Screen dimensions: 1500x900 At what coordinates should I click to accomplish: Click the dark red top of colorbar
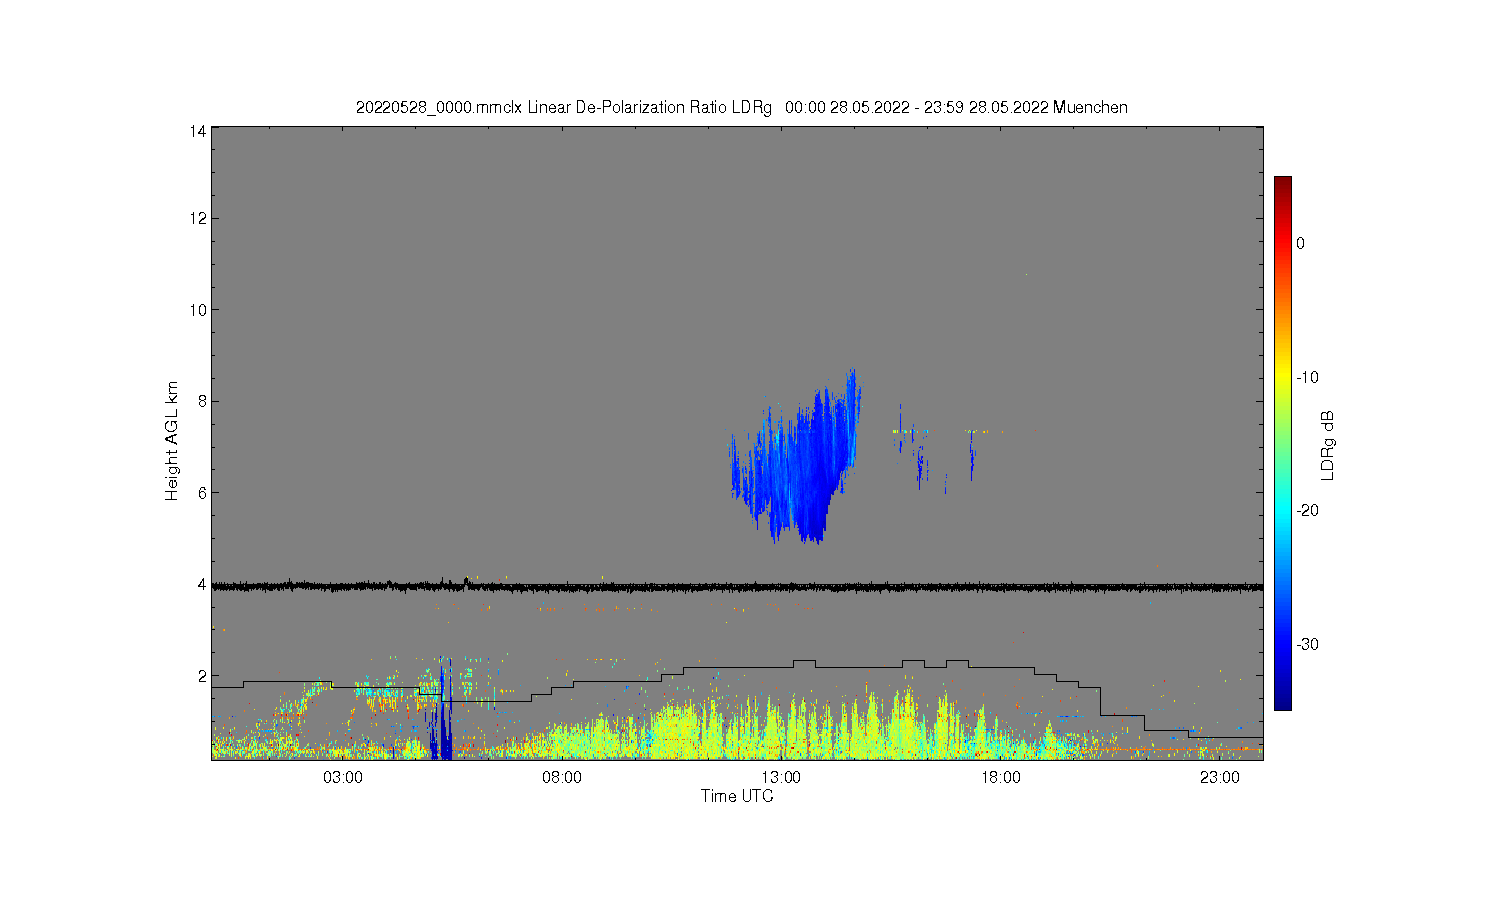[1282, 183]
